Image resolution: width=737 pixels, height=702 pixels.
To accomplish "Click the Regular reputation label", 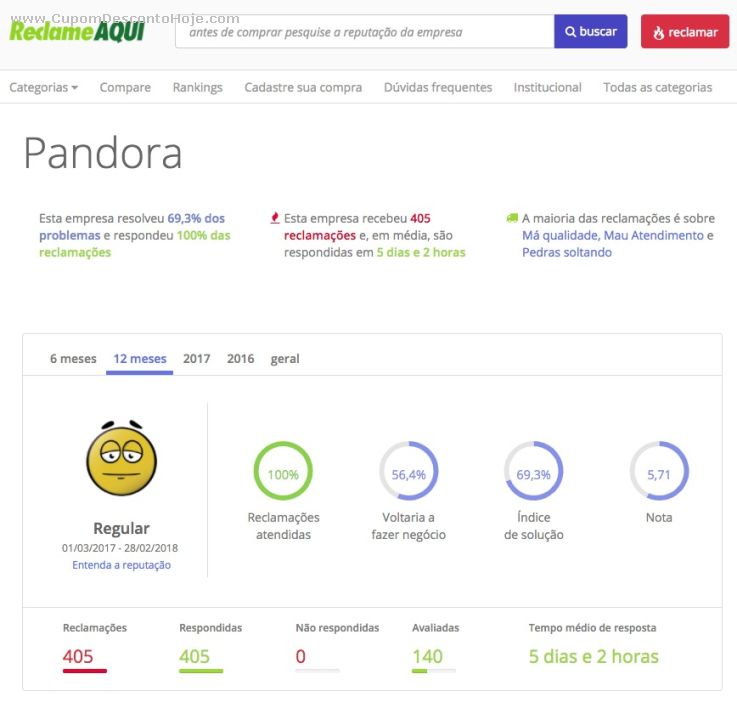I will 121,528.
